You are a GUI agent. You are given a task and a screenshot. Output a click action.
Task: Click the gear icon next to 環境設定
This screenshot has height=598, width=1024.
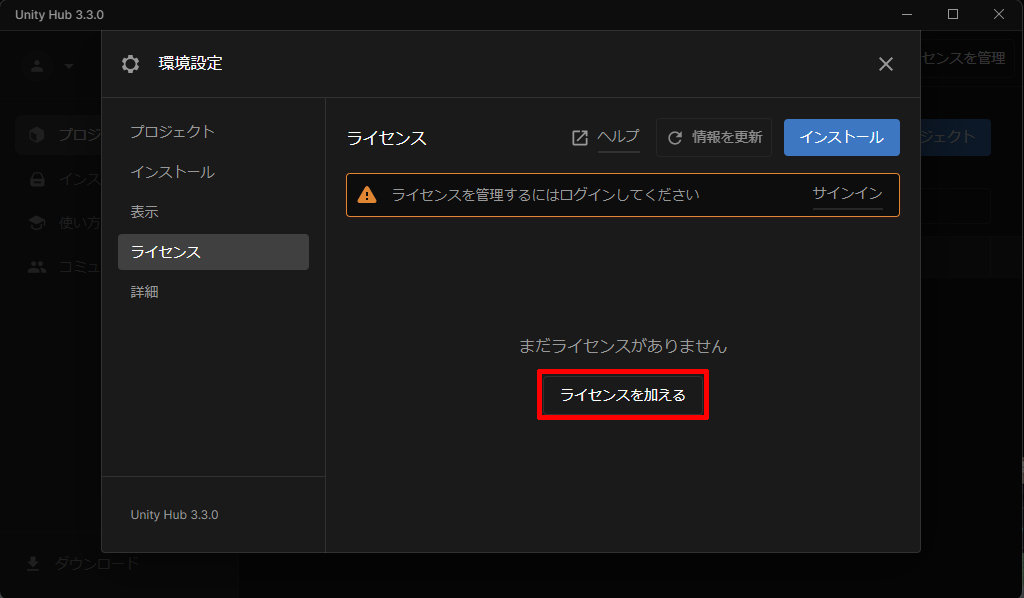click(131, 64)
